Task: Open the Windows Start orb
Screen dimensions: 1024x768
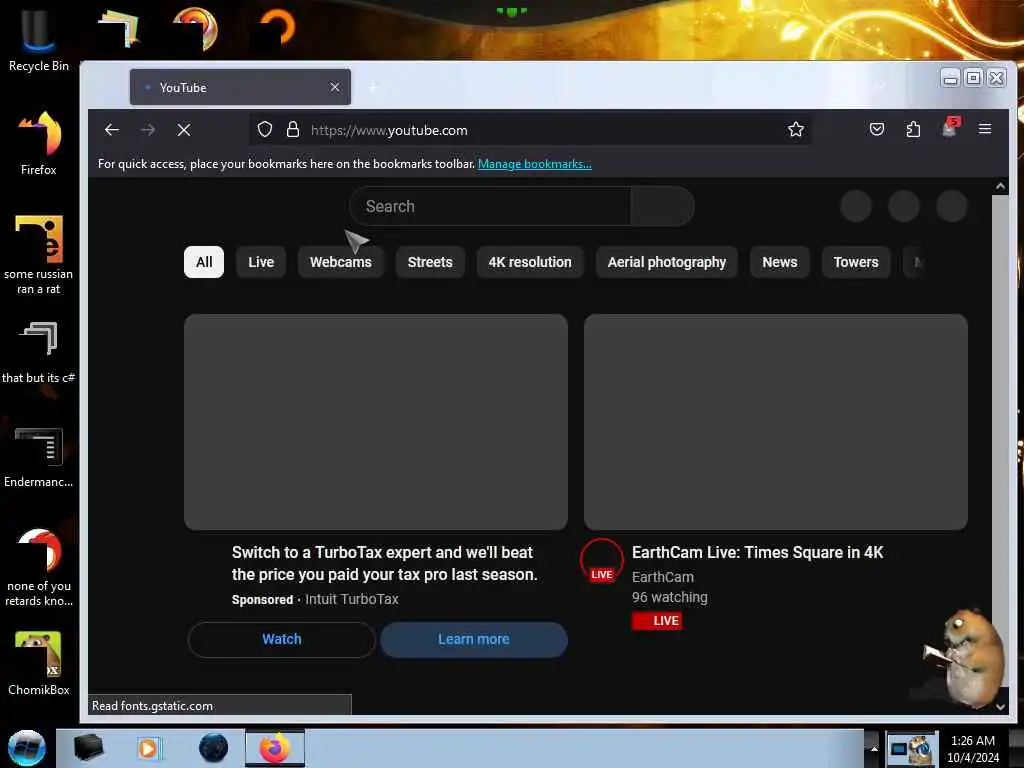Action: (x=27, y=748)
